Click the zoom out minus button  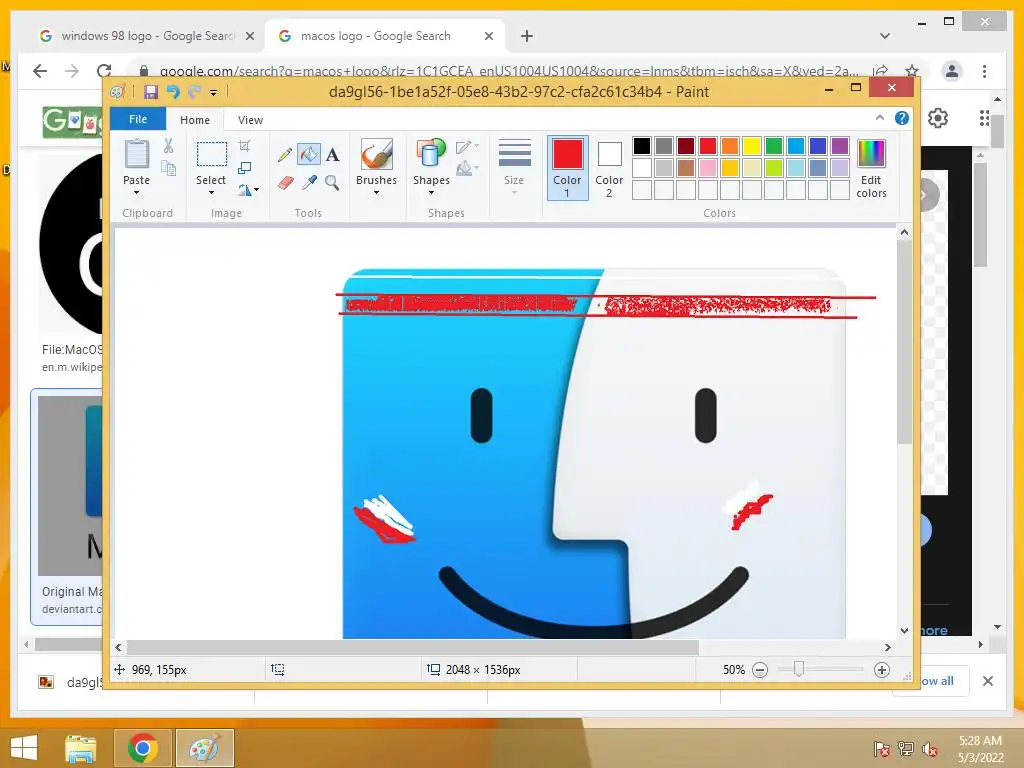760,670
